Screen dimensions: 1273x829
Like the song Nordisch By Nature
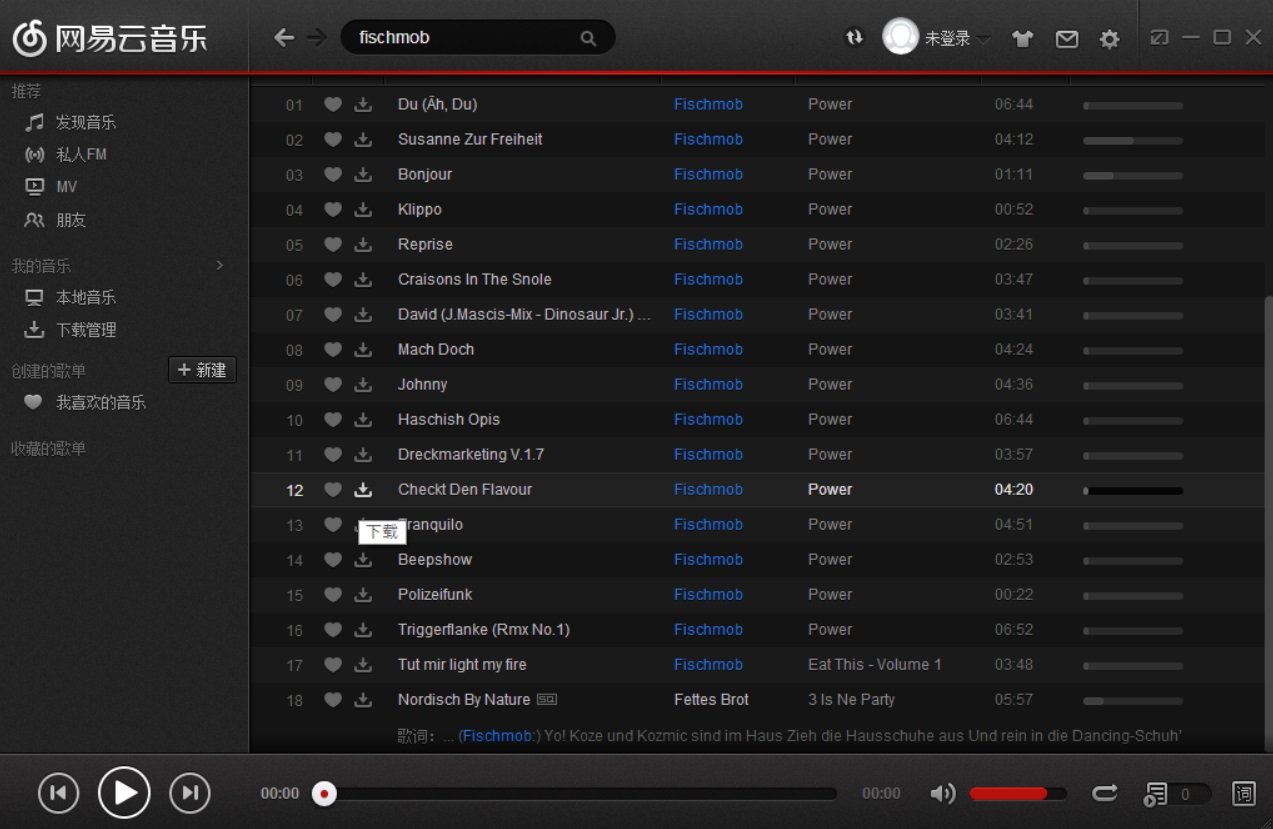coord(333,699)
